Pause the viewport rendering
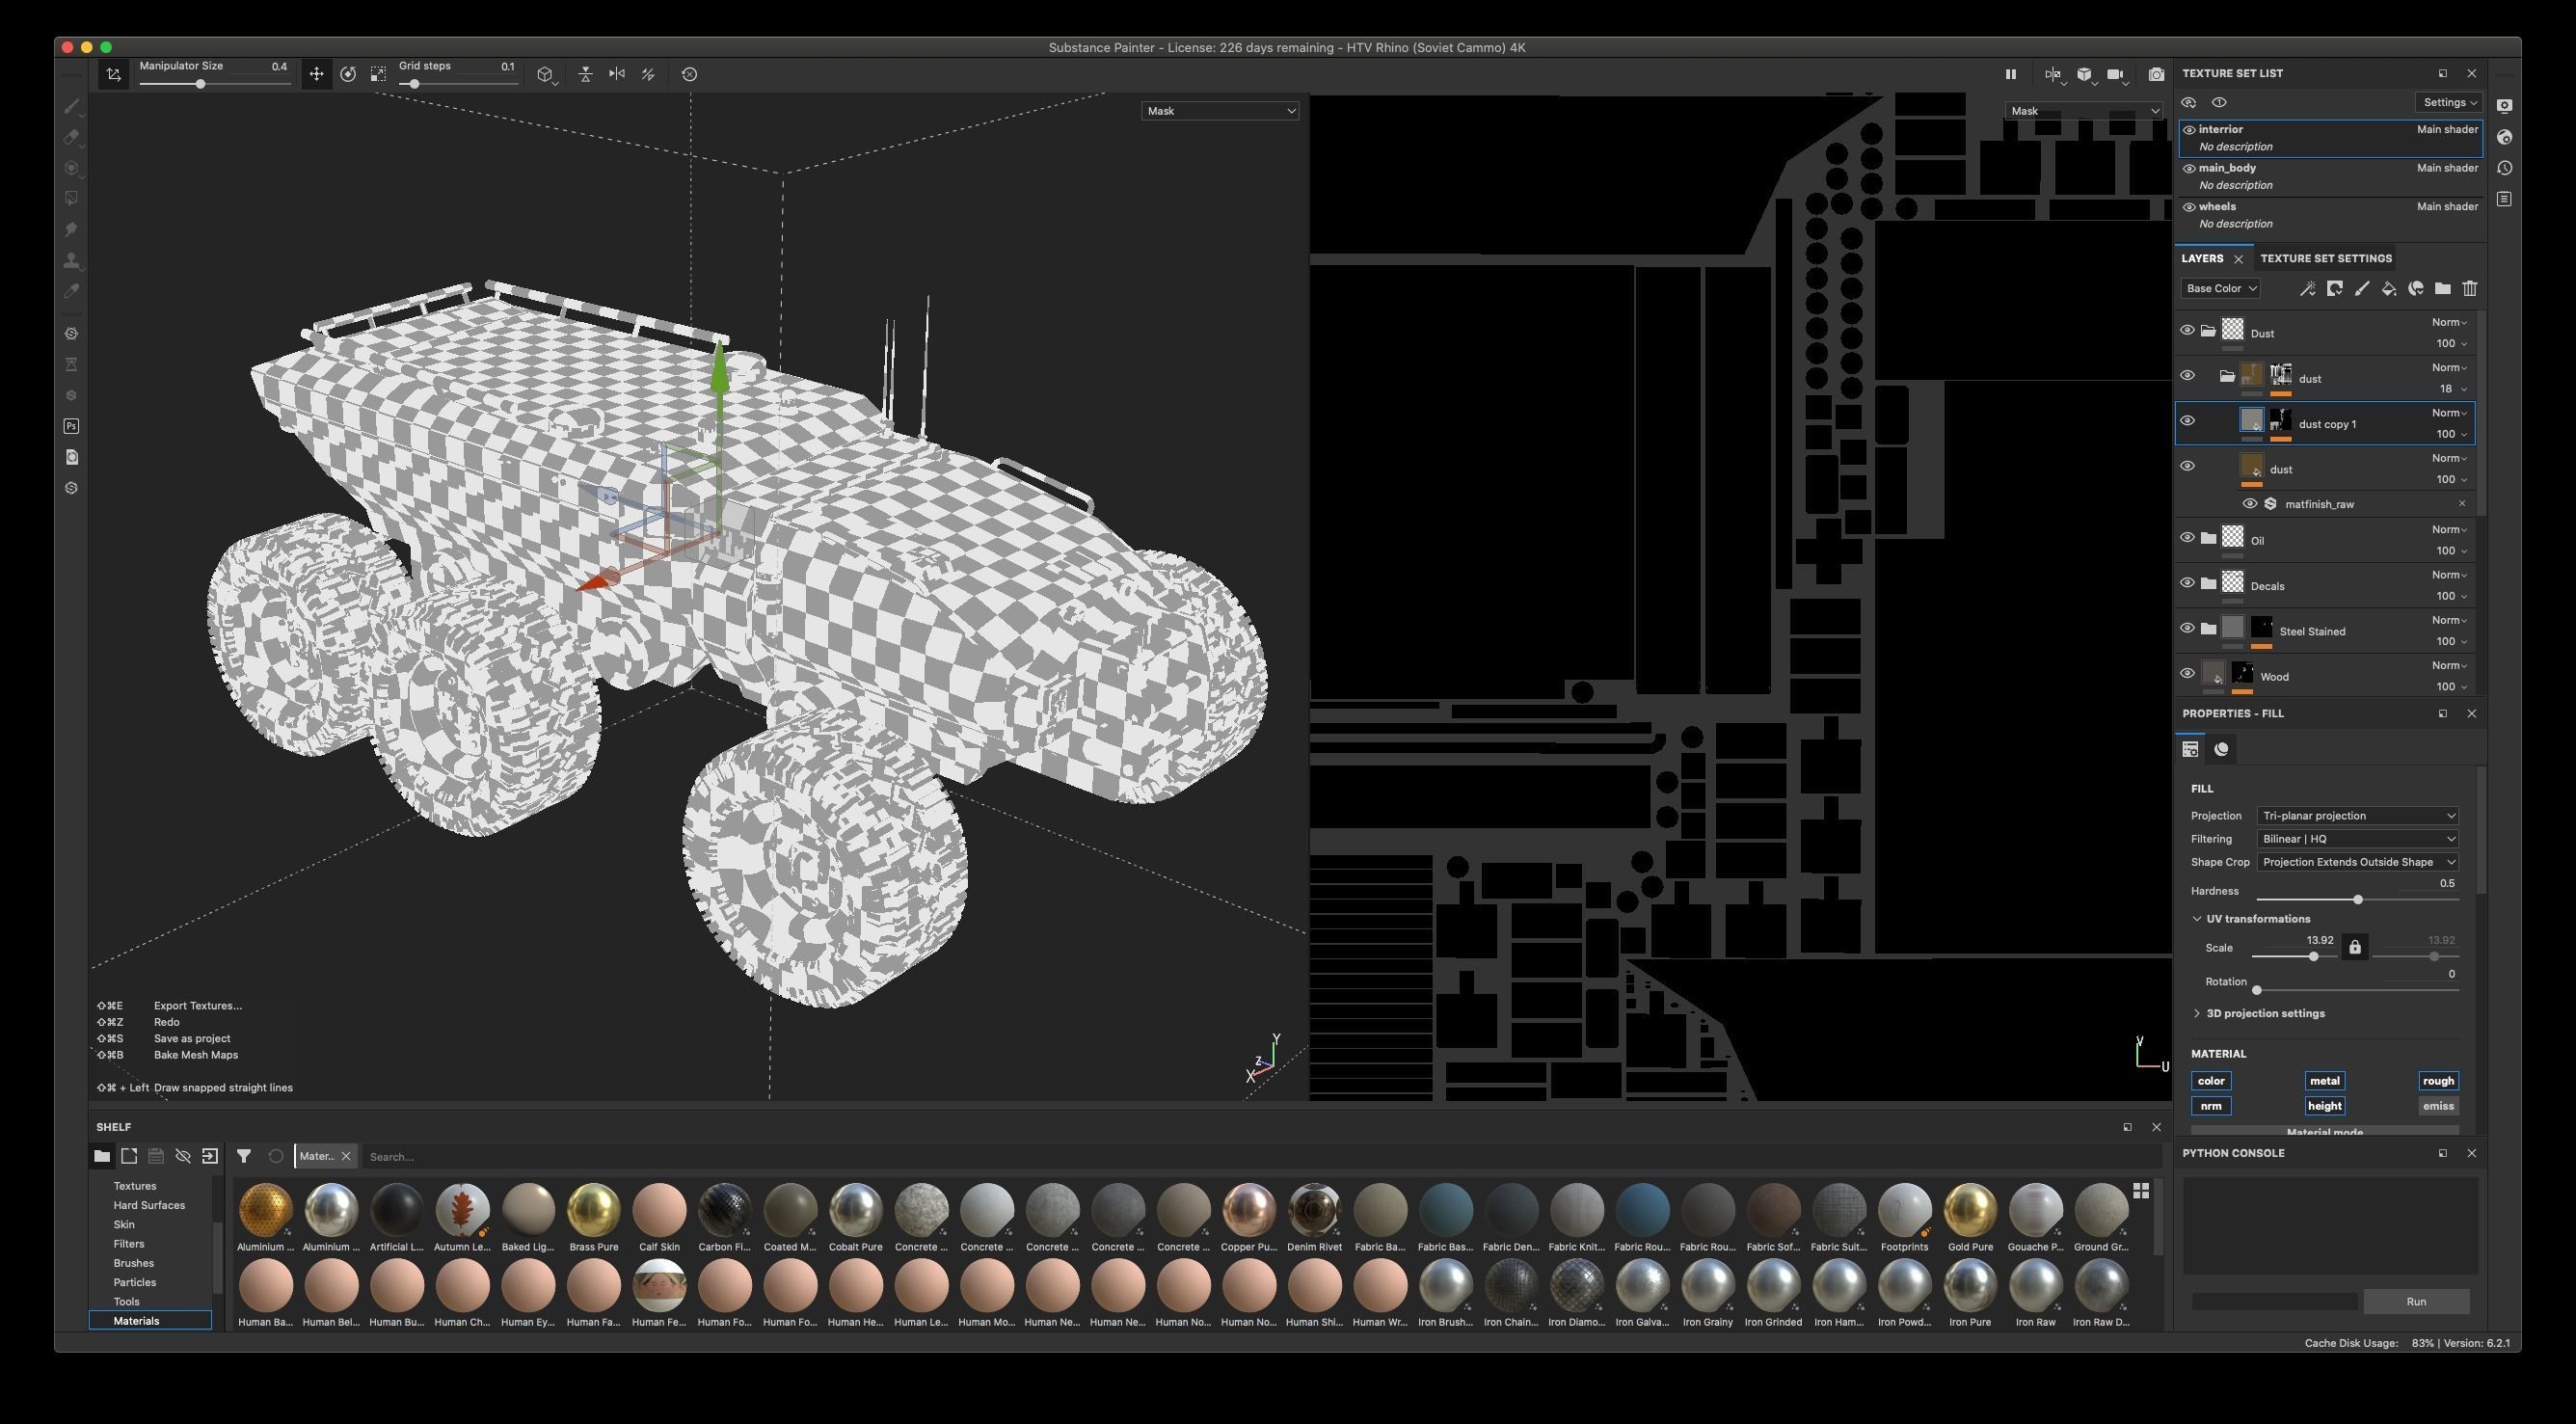2576x1424 pixels. (2010, 74)
